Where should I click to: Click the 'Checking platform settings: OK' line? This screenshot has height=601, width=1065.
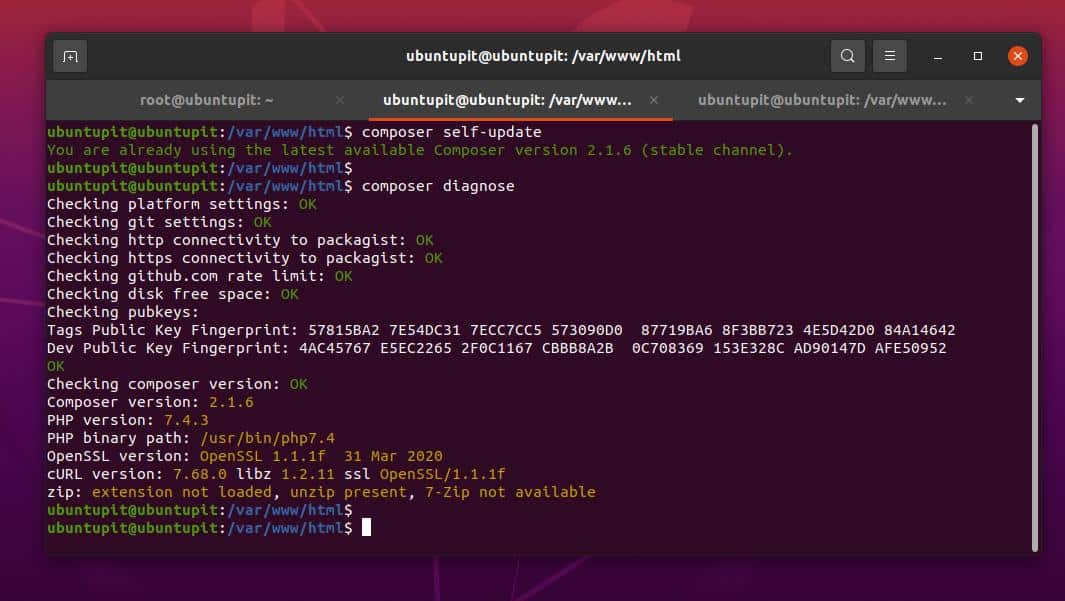tap(182, 204)
